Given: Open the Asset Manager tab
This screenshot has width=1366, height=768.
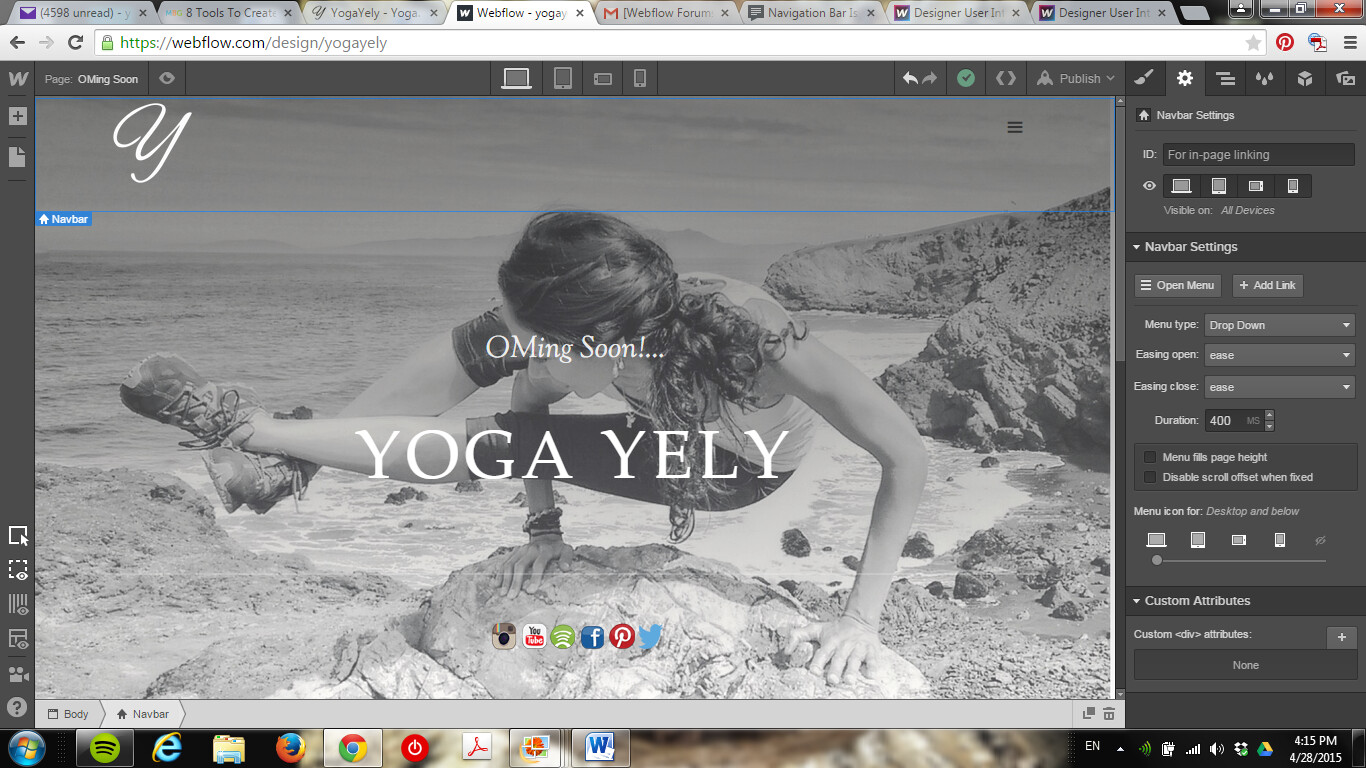Looking at the screenshot, I should [x=1345, y=78].
